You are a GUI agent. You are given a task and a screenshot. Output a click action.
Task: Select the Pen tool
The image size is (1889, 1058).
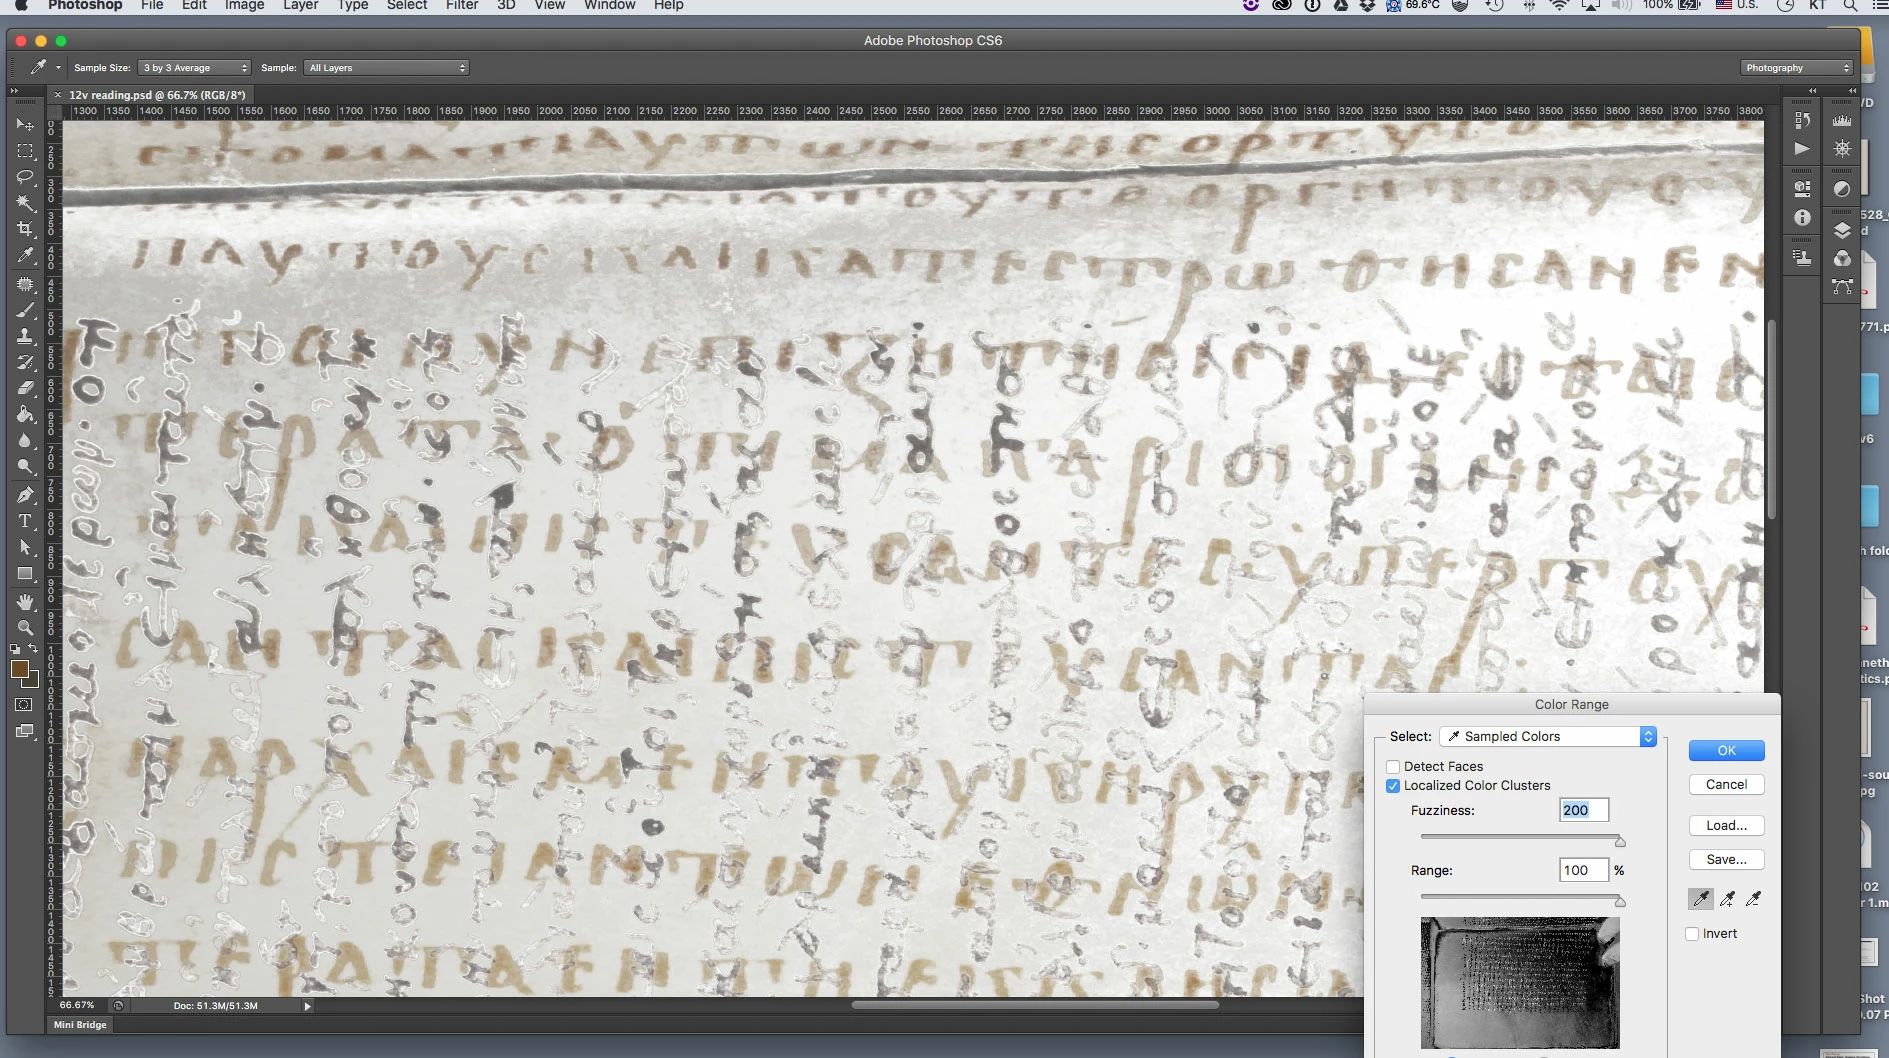tap(25, 495)
